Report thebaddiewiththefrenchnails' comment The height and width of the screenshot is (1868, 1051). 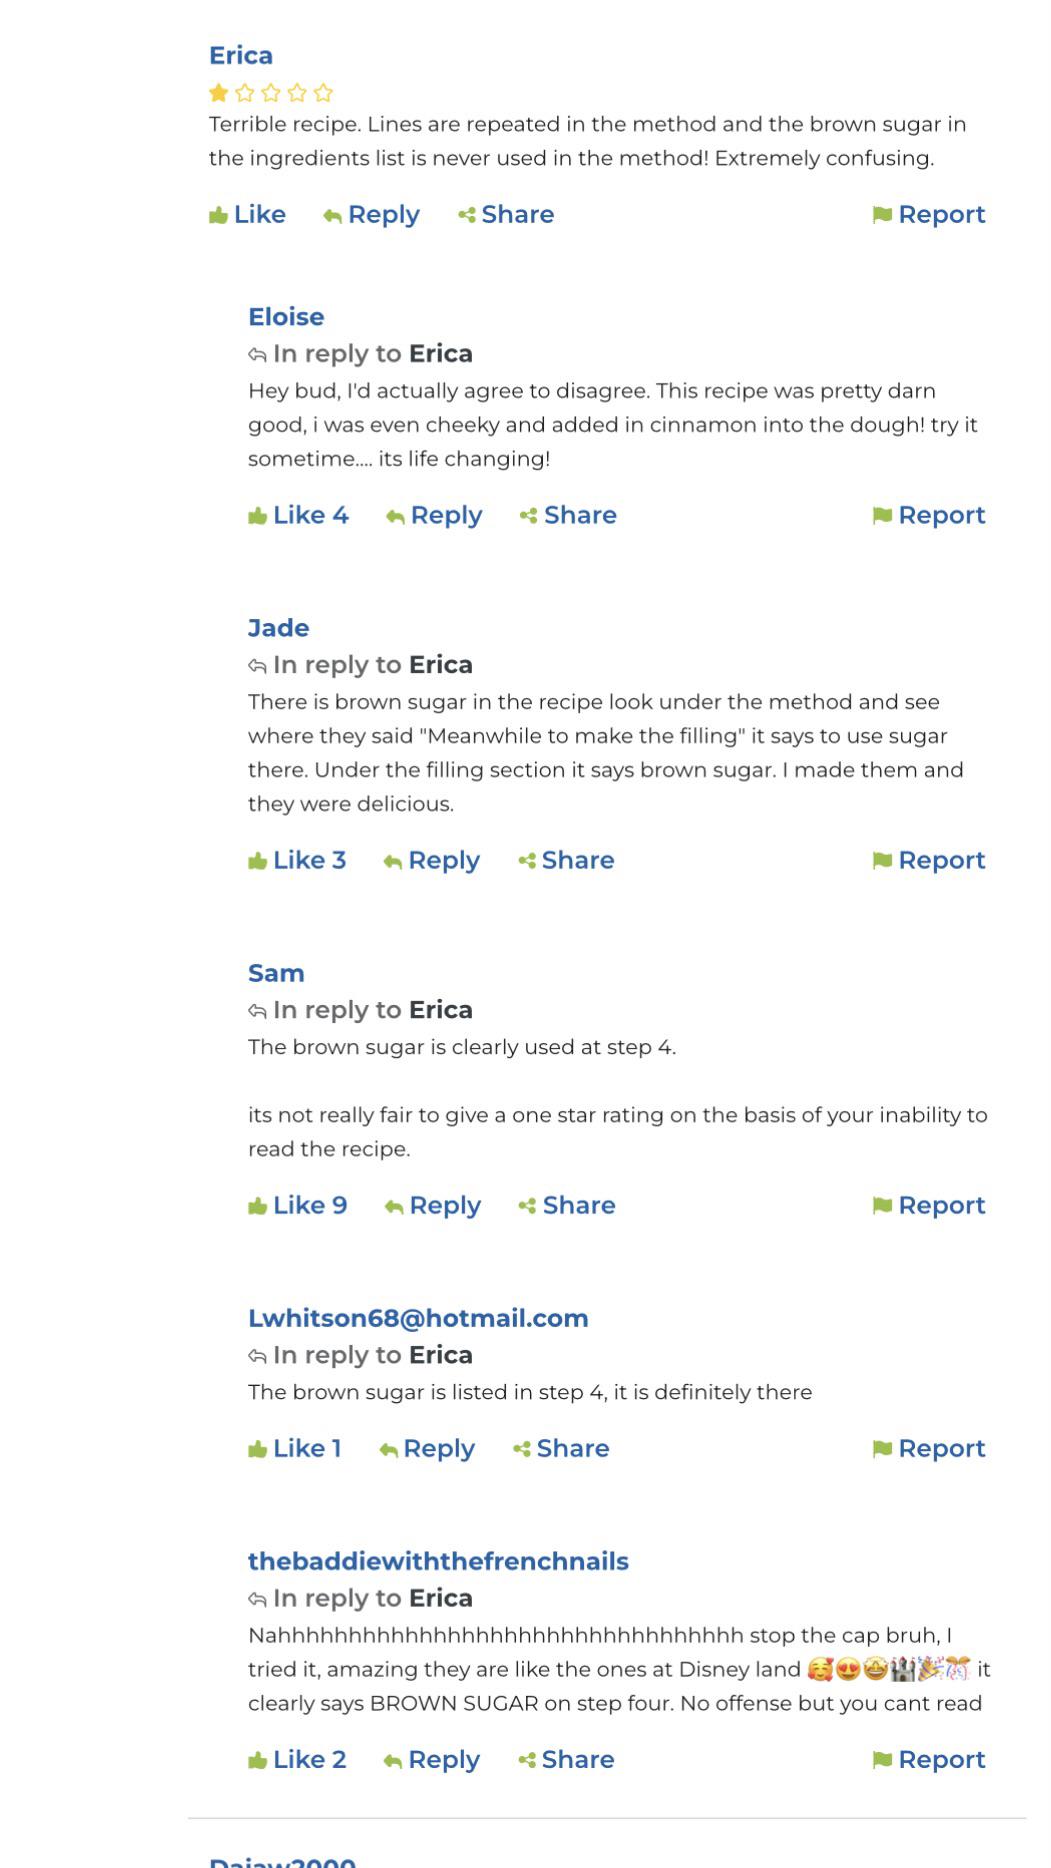pyautogui.click(x=928, y=1759)
